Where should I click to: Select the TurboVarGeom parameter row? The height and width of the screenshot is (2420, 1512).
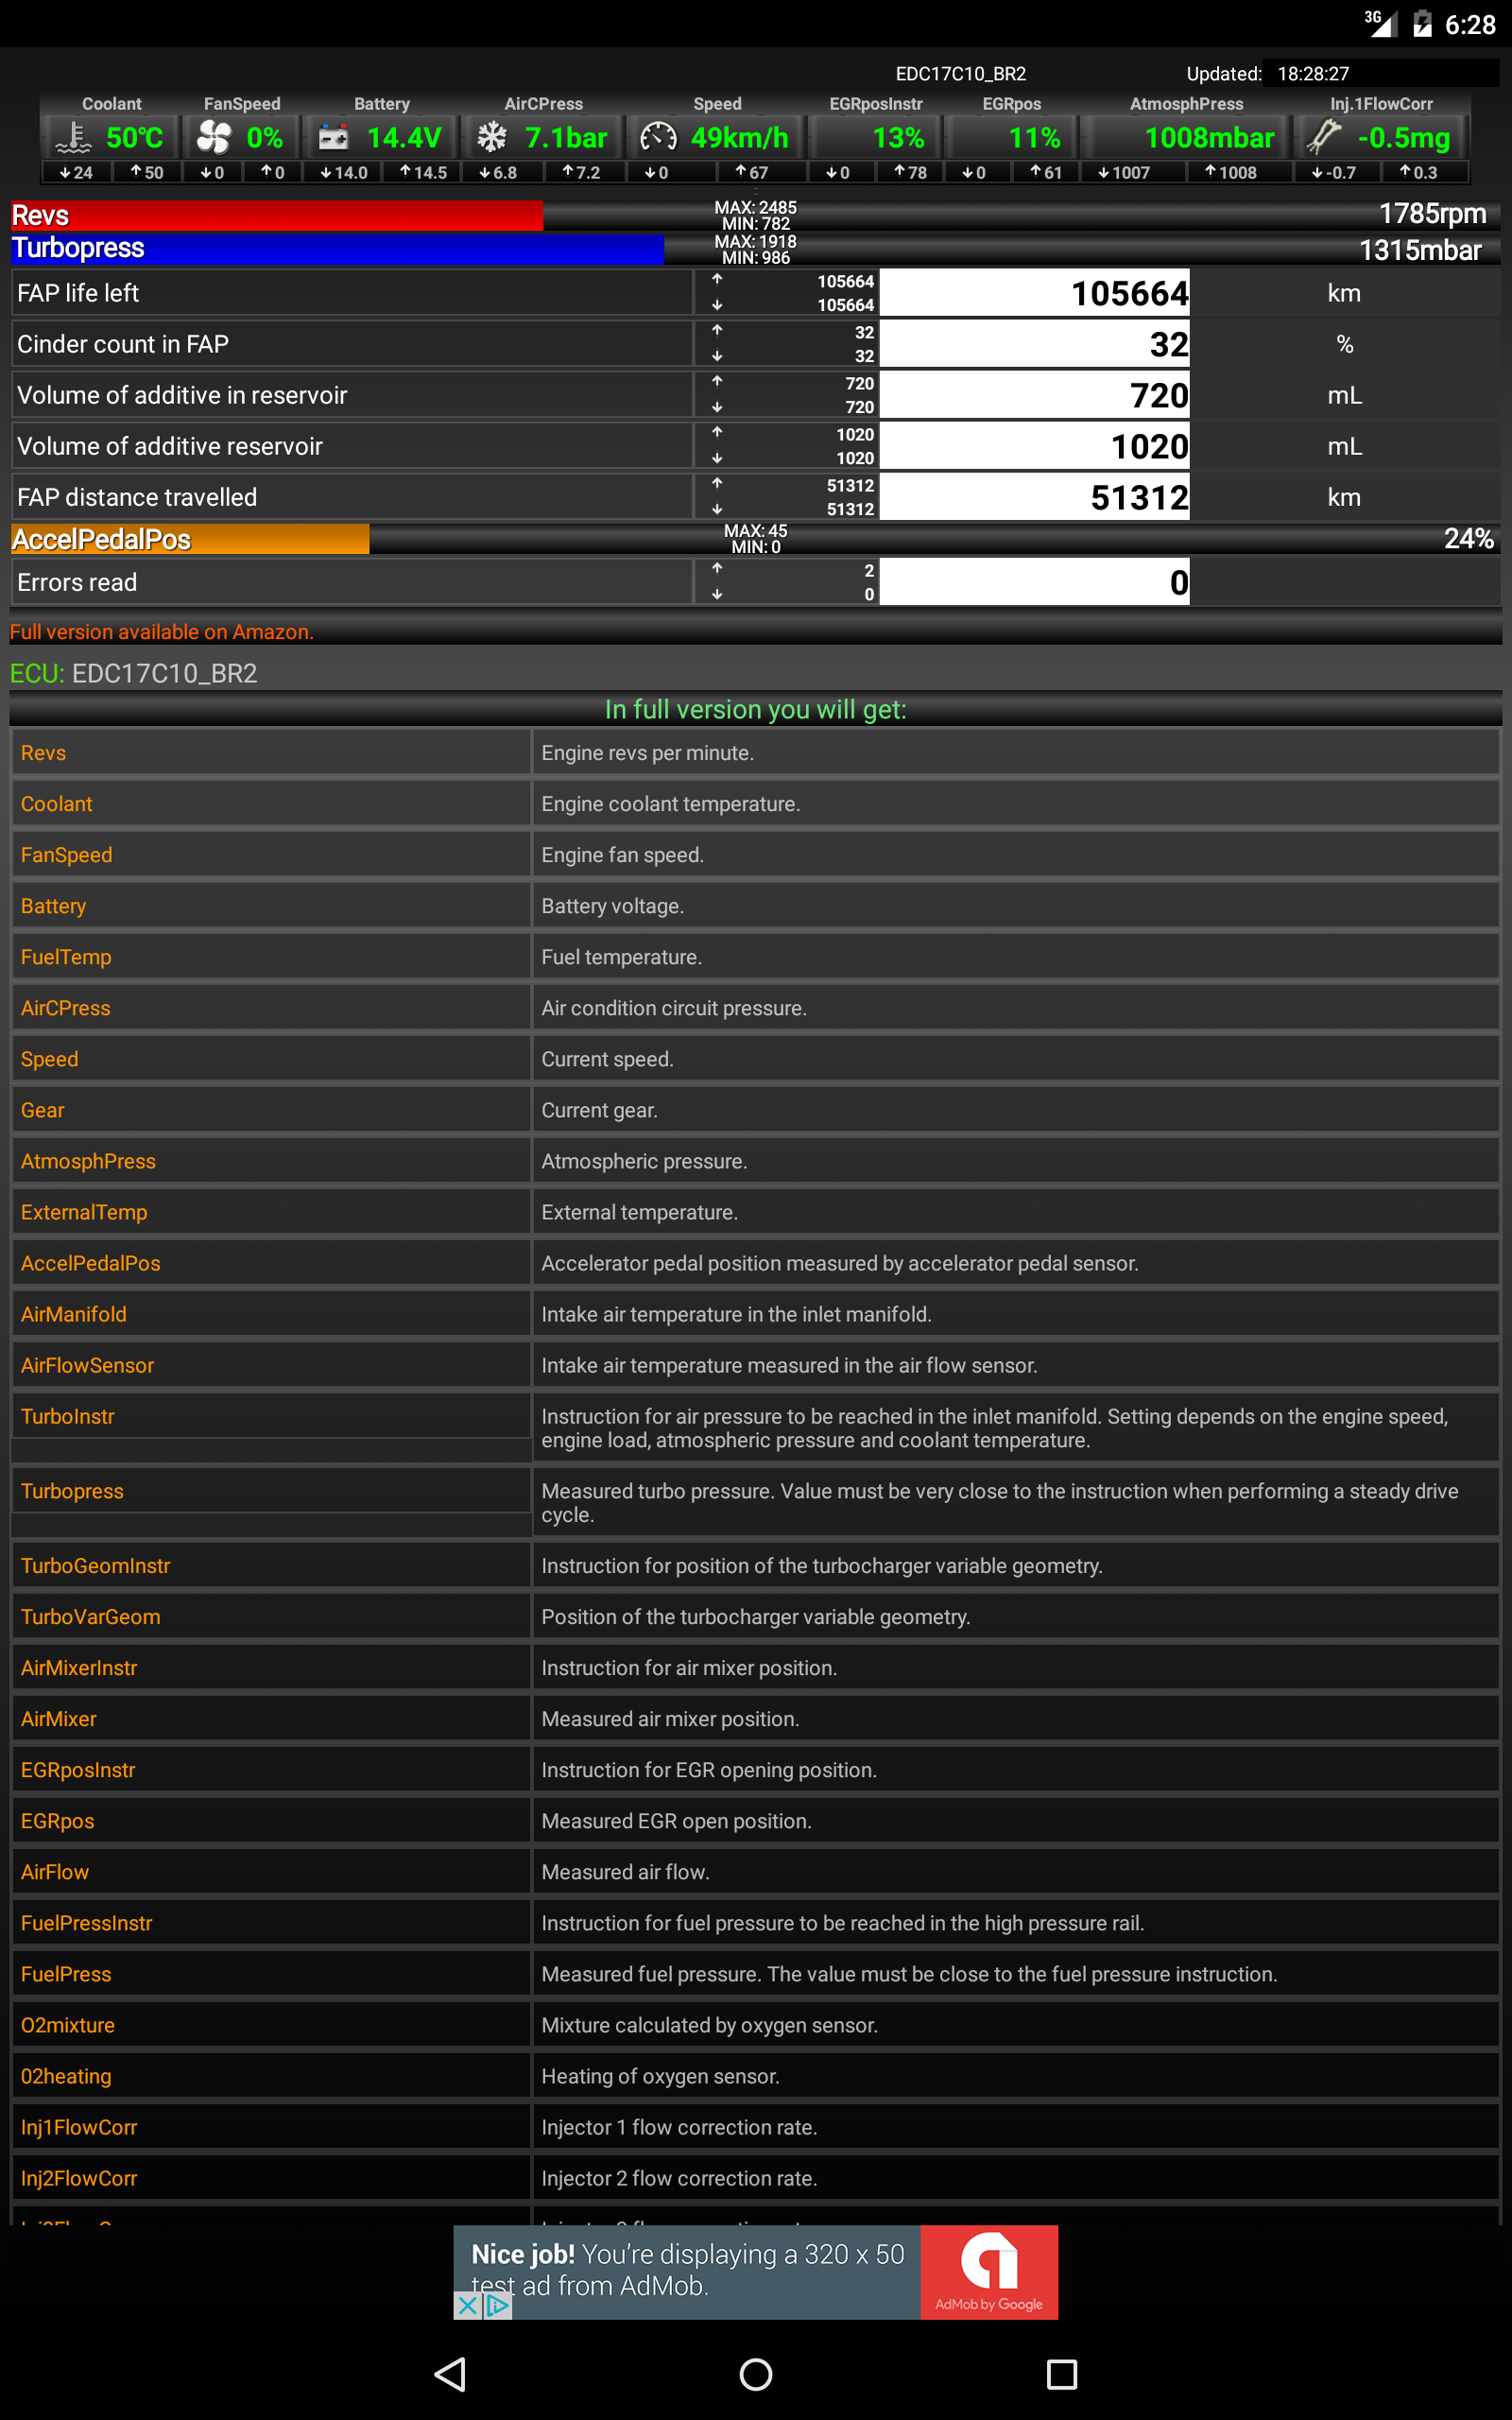(756, 1617)
